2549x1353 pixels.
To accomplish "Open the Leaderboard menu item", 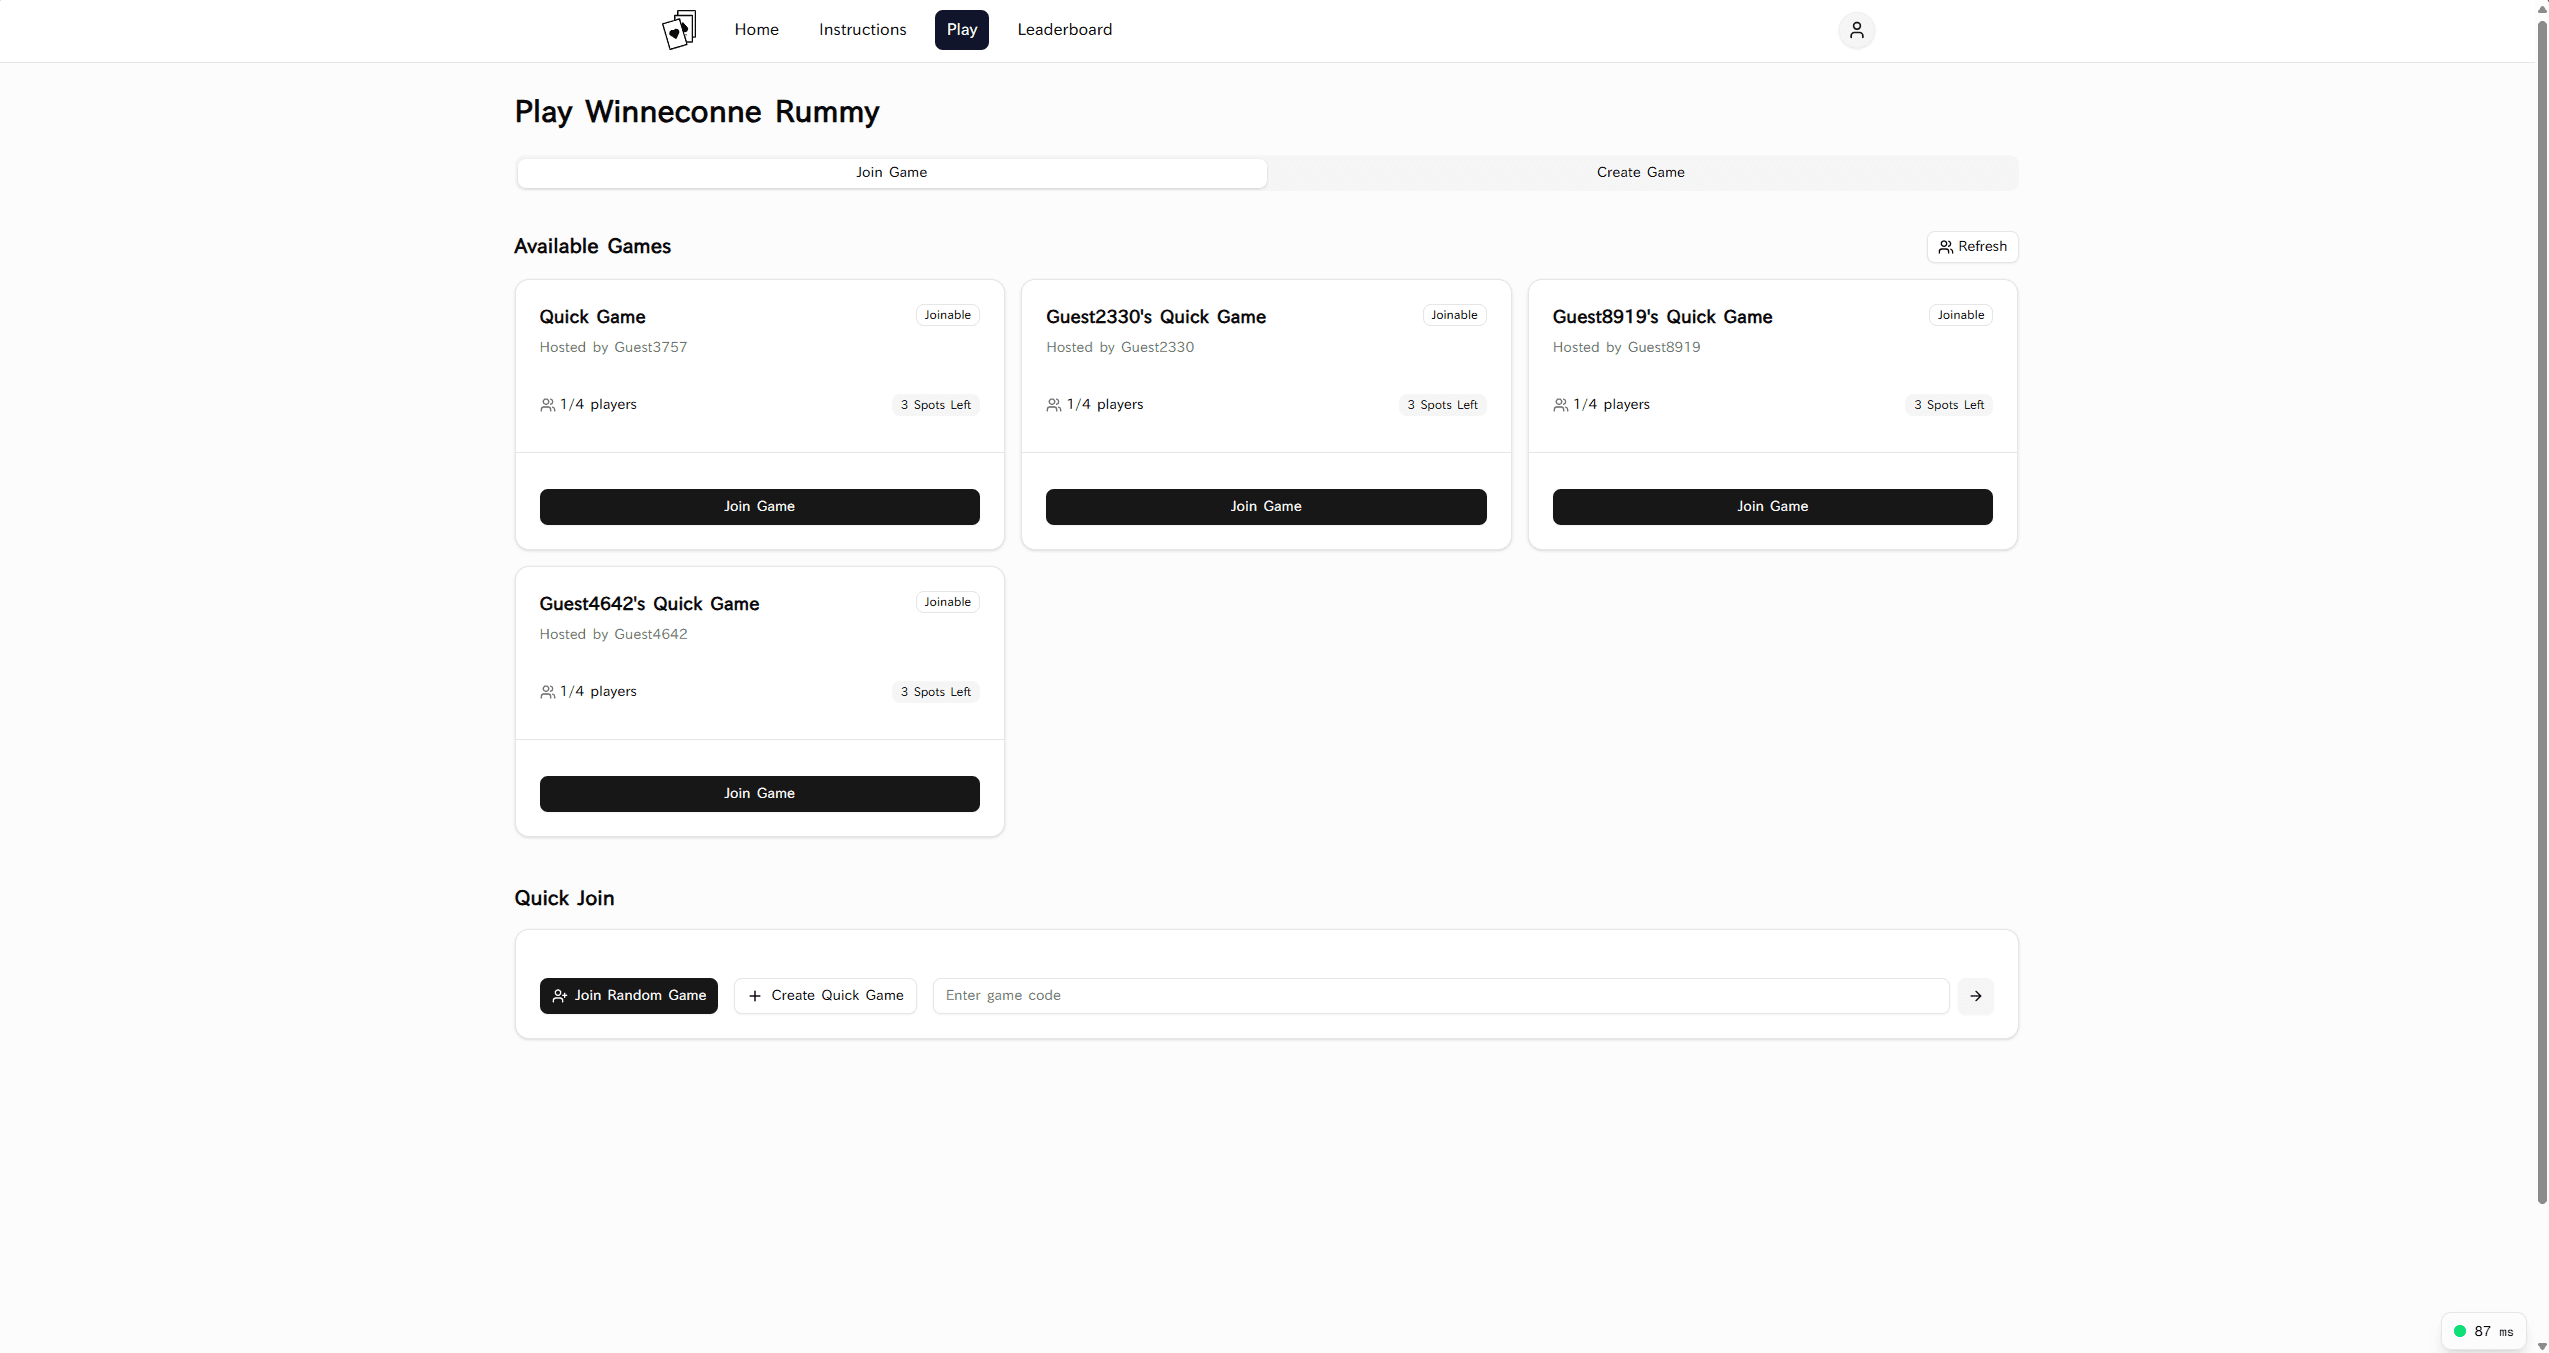I will click(1064, 30).
